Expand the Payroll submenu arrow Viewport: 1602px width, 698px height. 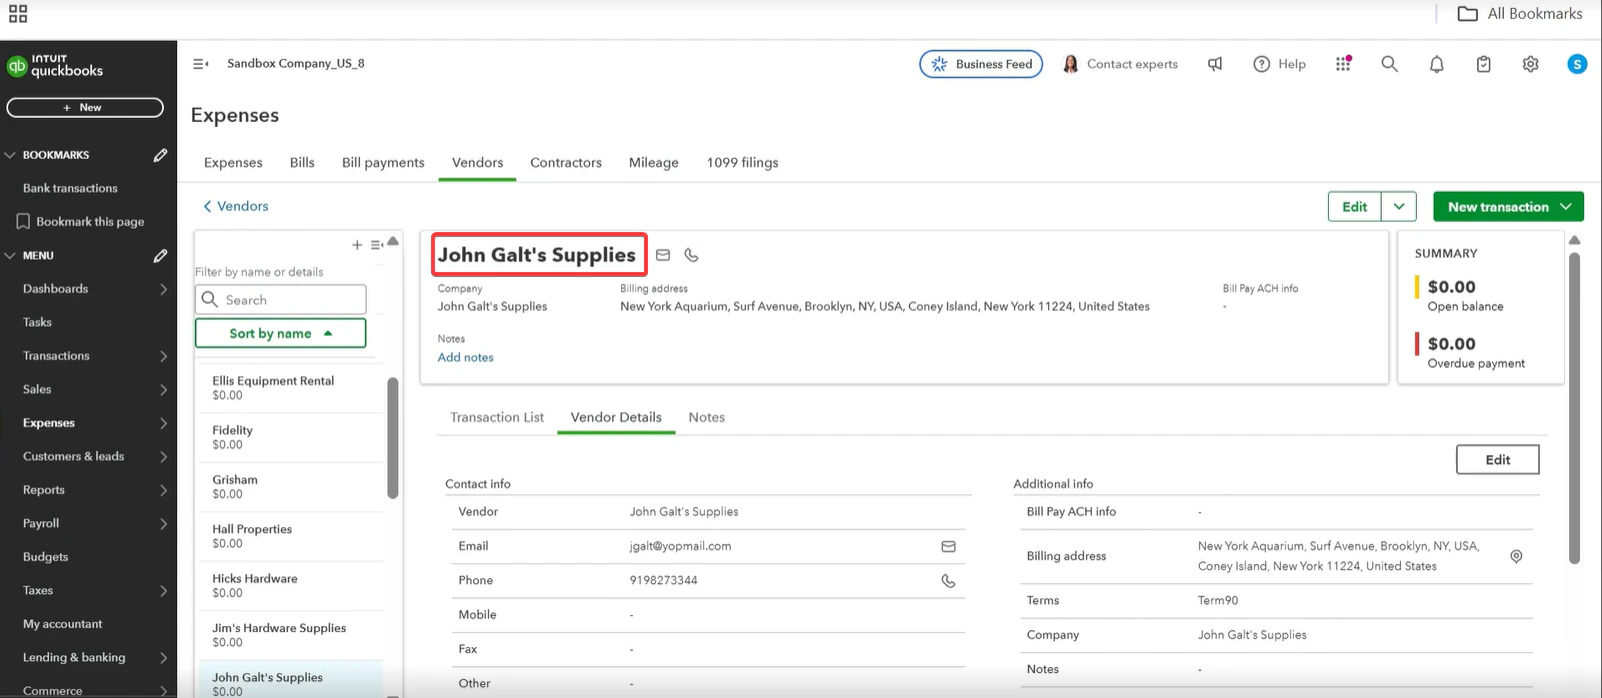[x=163, y=524]
